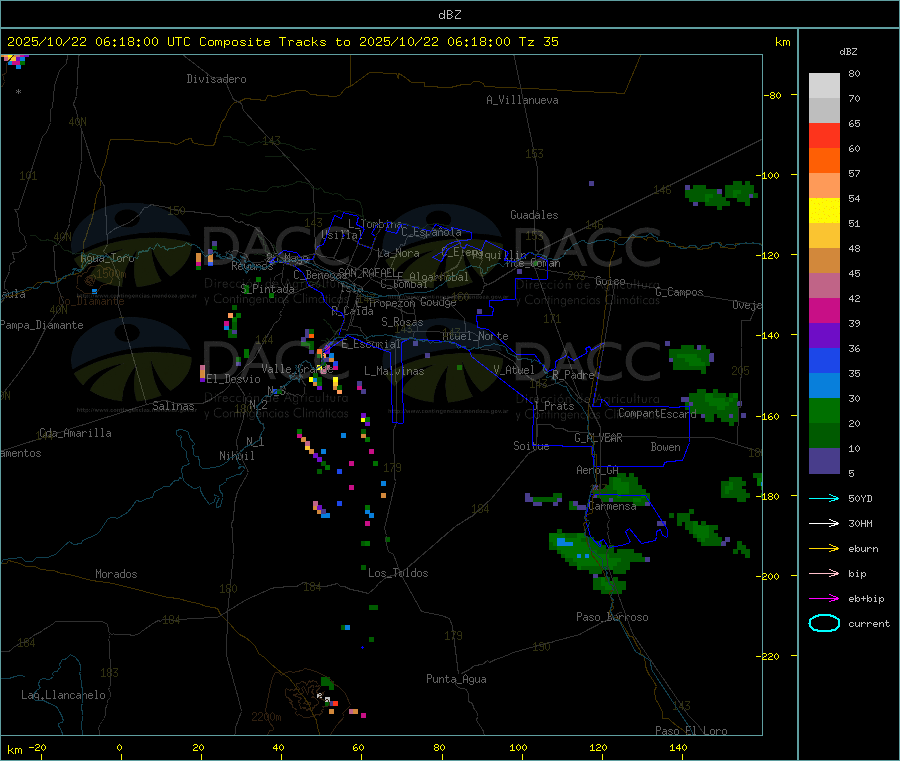The width and height of the screenshot is (900, 761).
Task: Click the Morados map label
Action: tap(117, 574)
